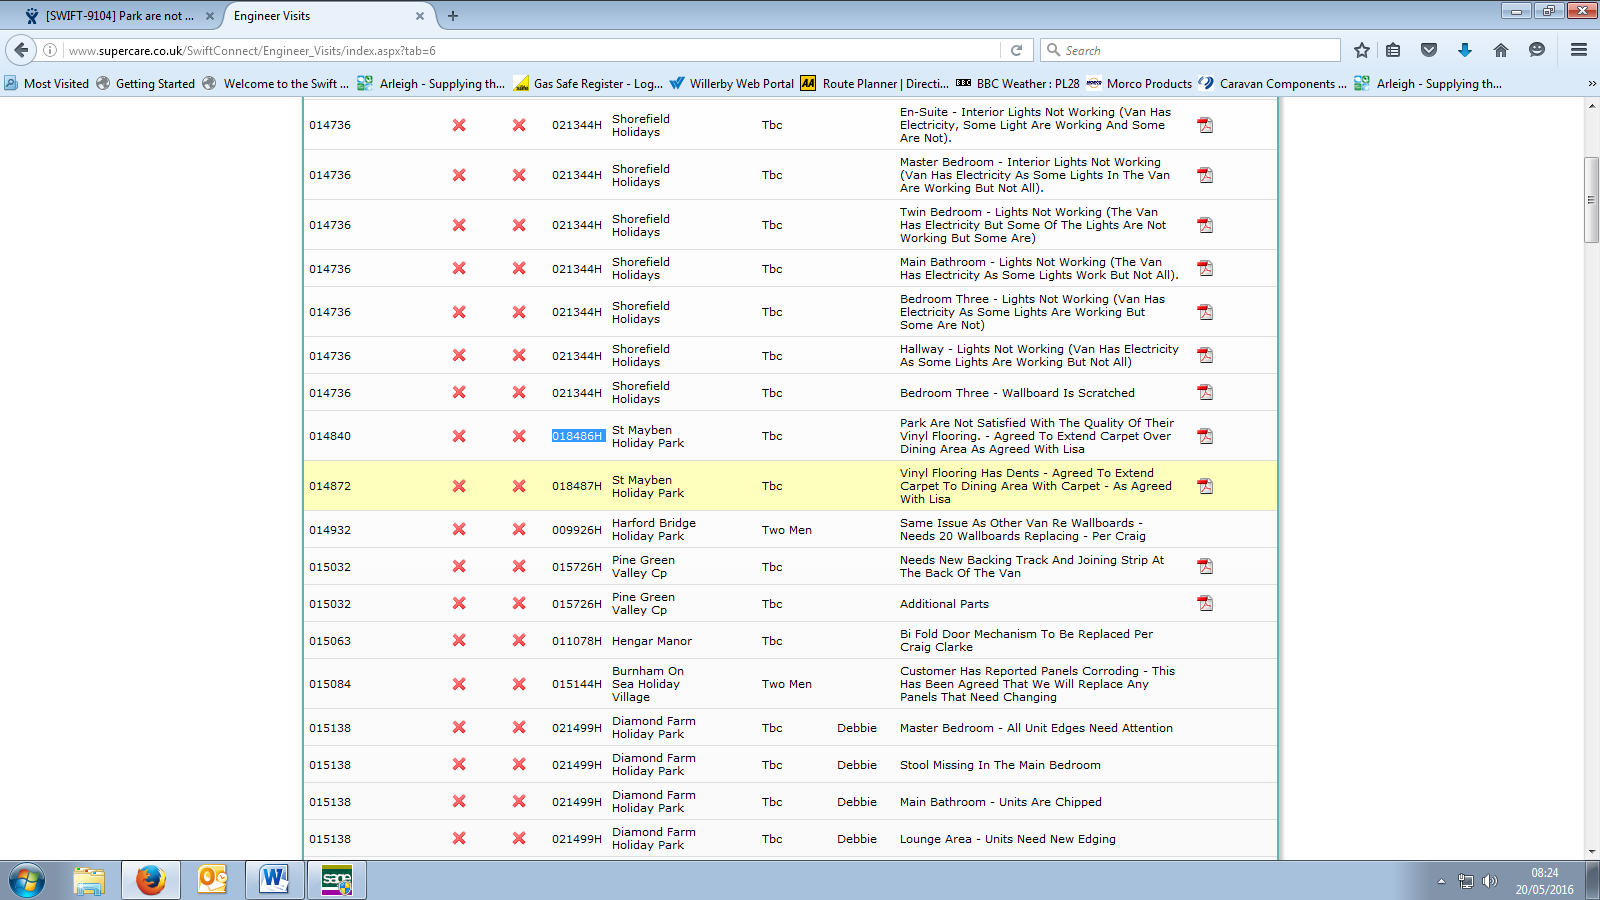The width and height of the screenshot is (1600, 900).
Task: Click in the Firefox Search box
Action: [x=1195, y=50]
